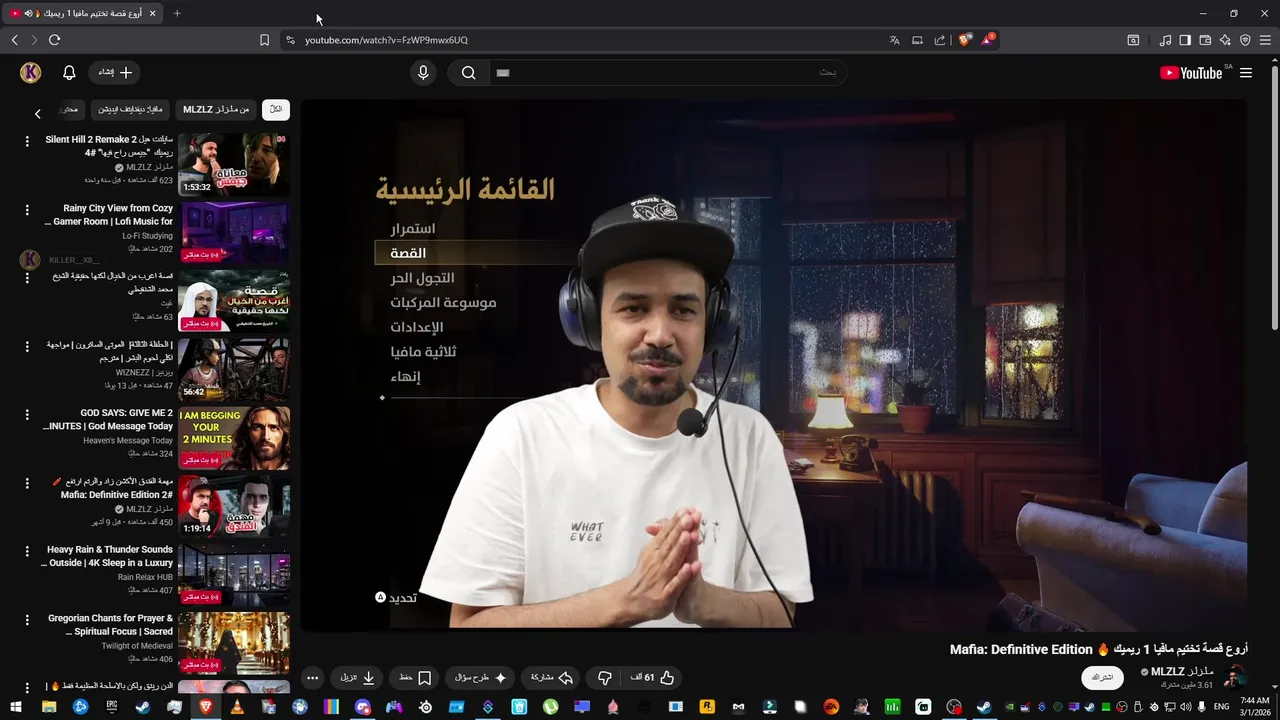The image size is (1280, 720).
Task: Open options menu for Heavy Rain video
Action: click(x=27, y=551)
